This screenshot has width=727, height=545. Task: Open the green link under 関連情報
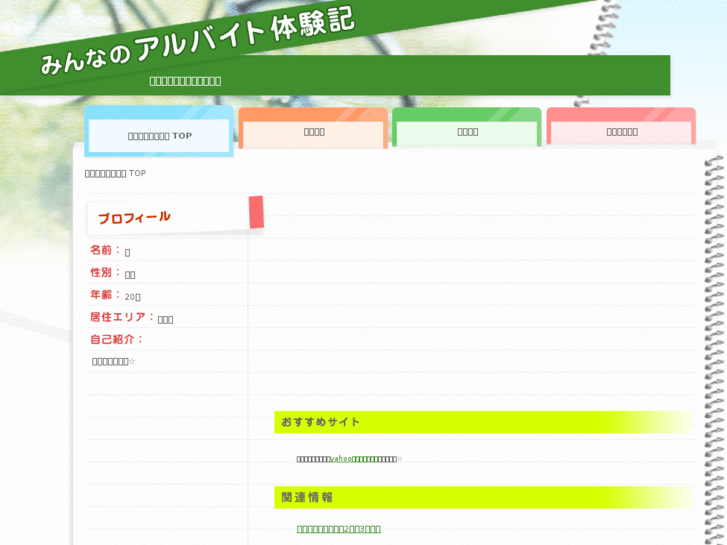point(338,529)
